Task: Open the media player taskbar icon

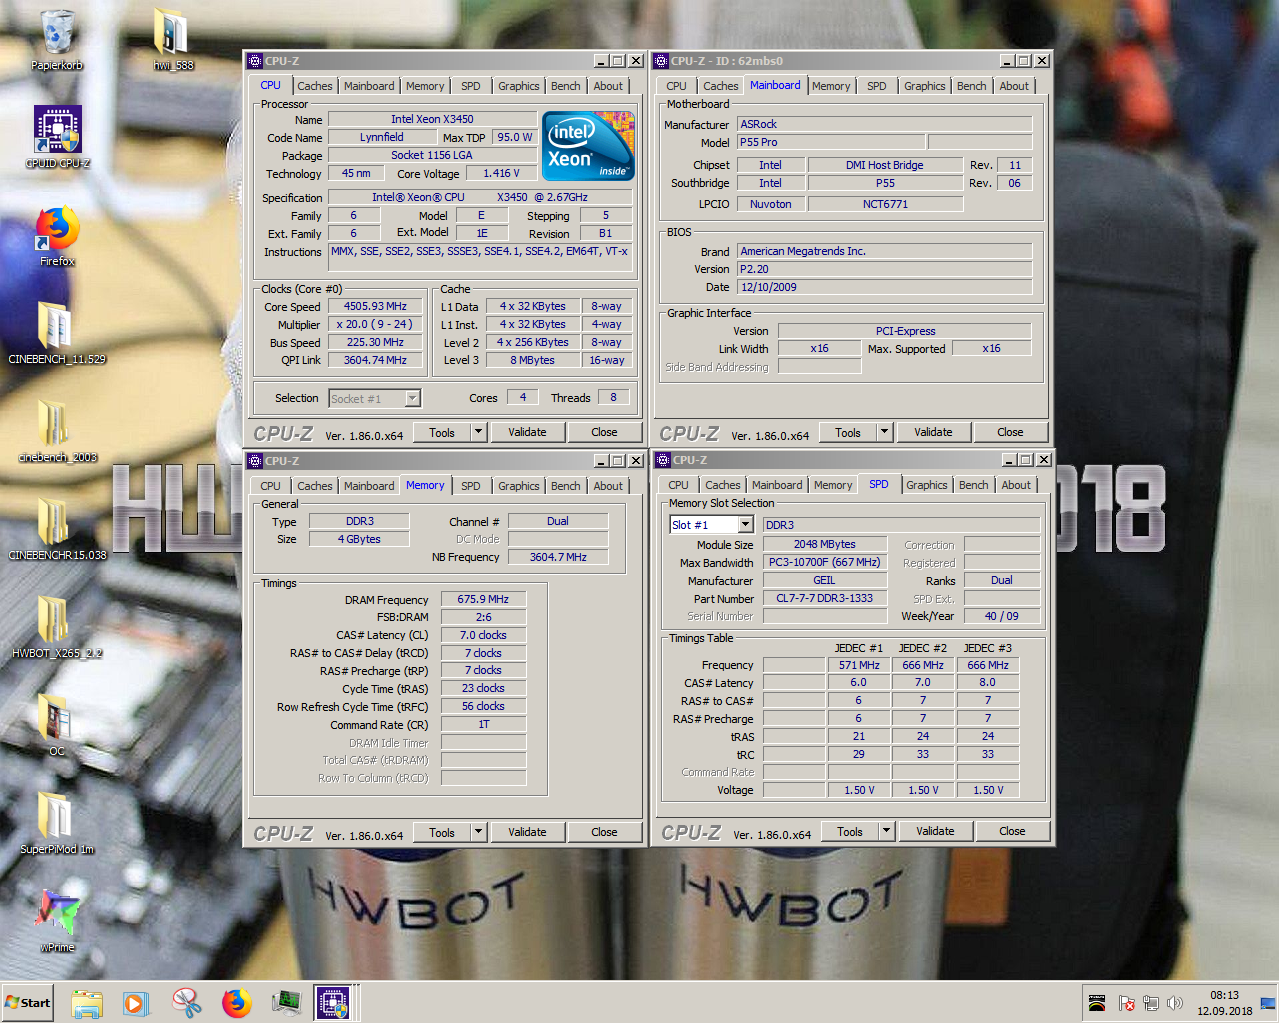Action: click(136, 1003)
